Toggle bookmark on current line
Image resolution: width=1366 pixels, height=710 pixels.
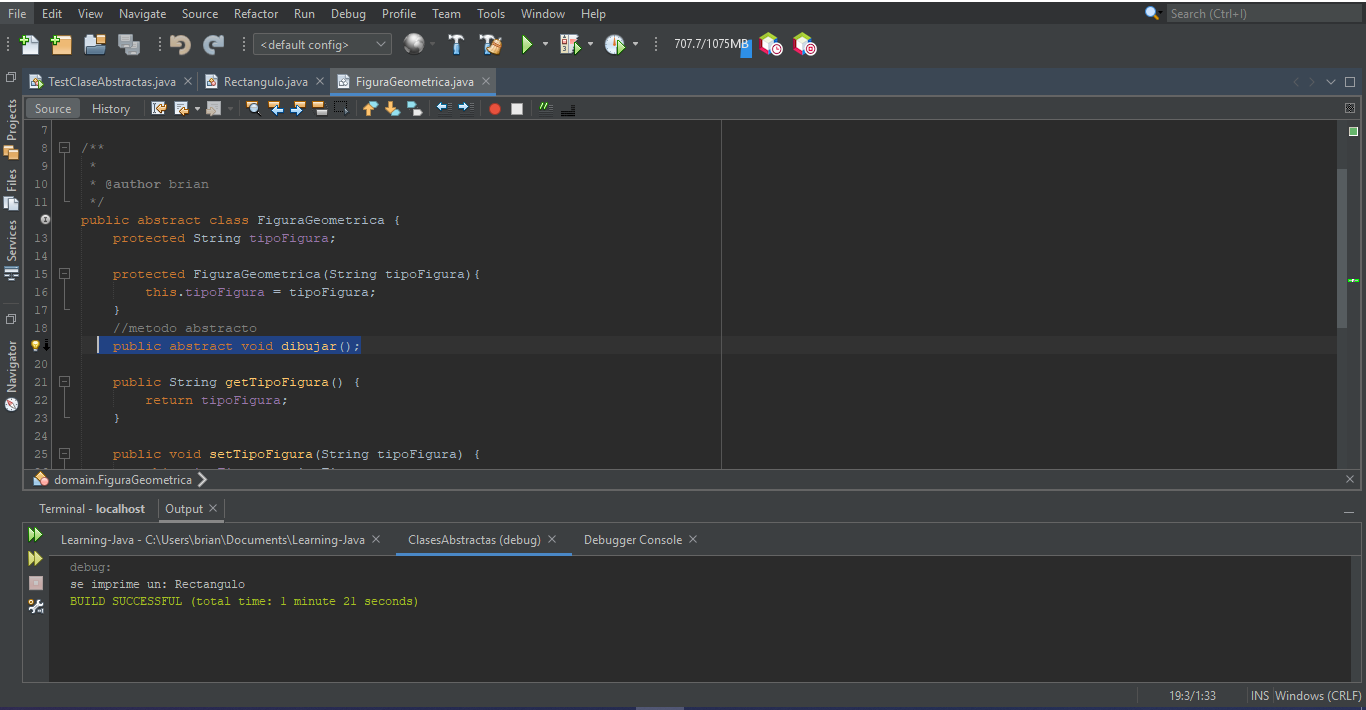tap(414, 108)
